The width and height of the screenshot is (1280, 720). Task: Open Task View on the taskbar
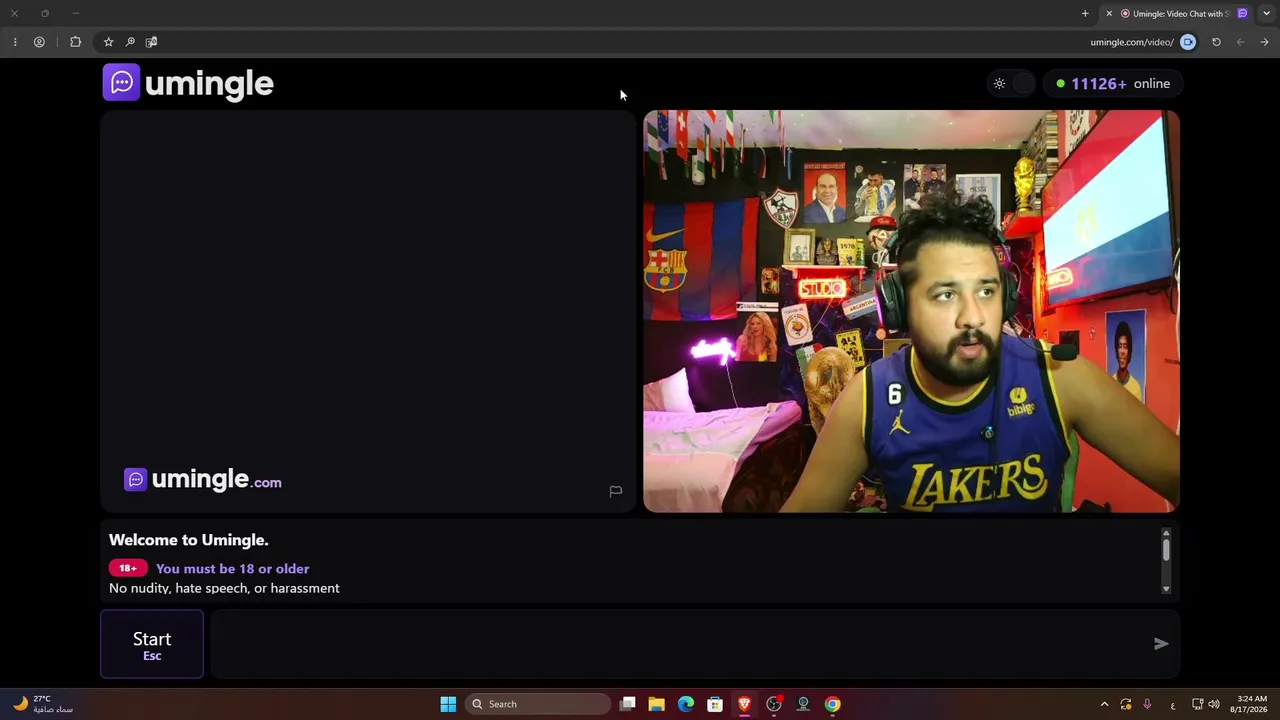[x=628, y=704]
